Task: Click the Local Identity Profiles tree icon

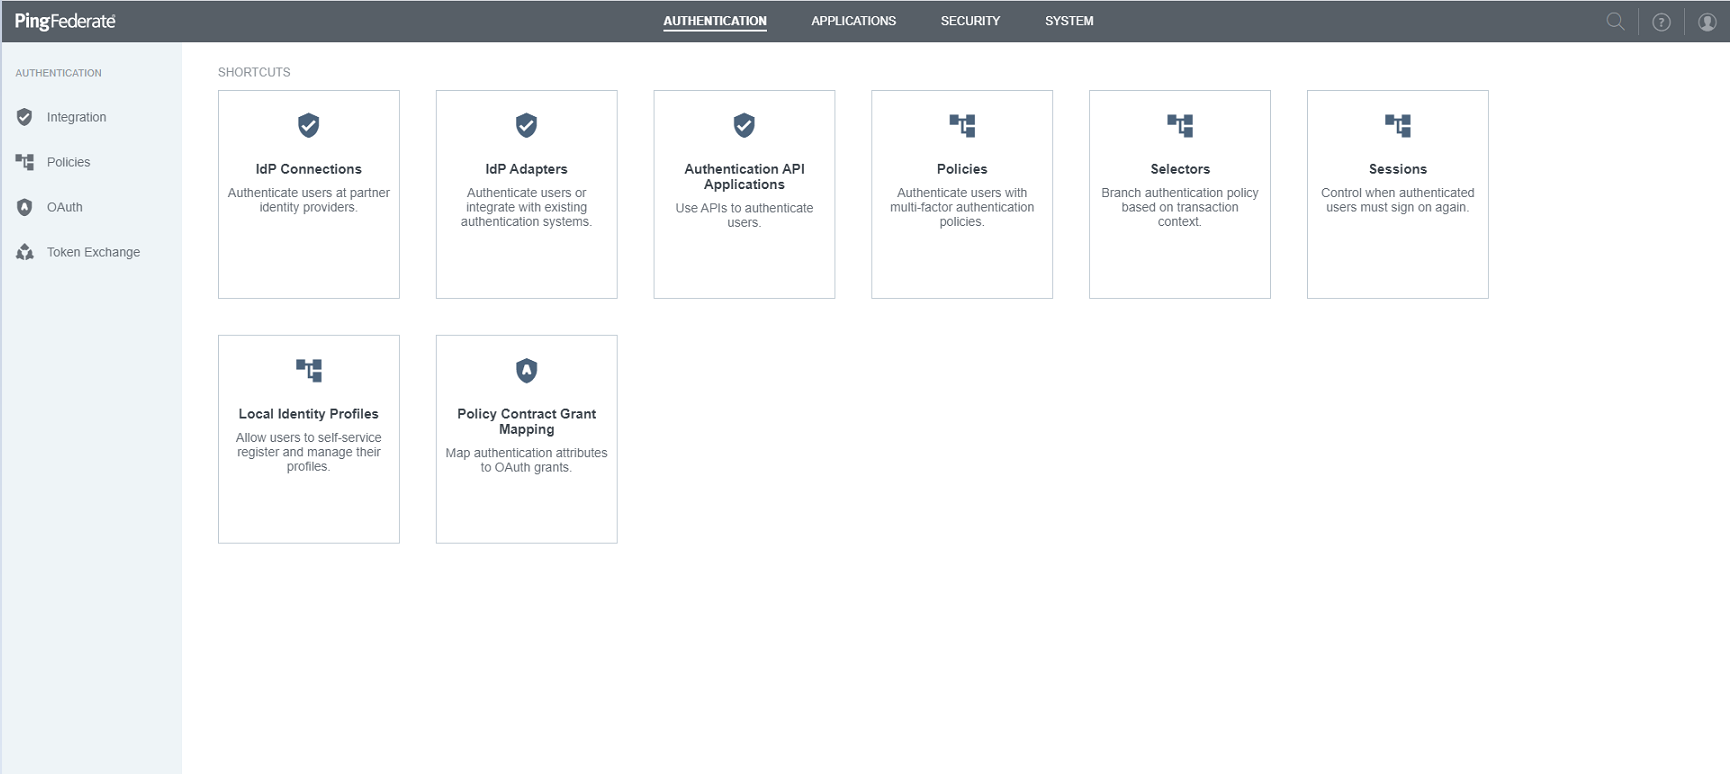Action: 309,370
